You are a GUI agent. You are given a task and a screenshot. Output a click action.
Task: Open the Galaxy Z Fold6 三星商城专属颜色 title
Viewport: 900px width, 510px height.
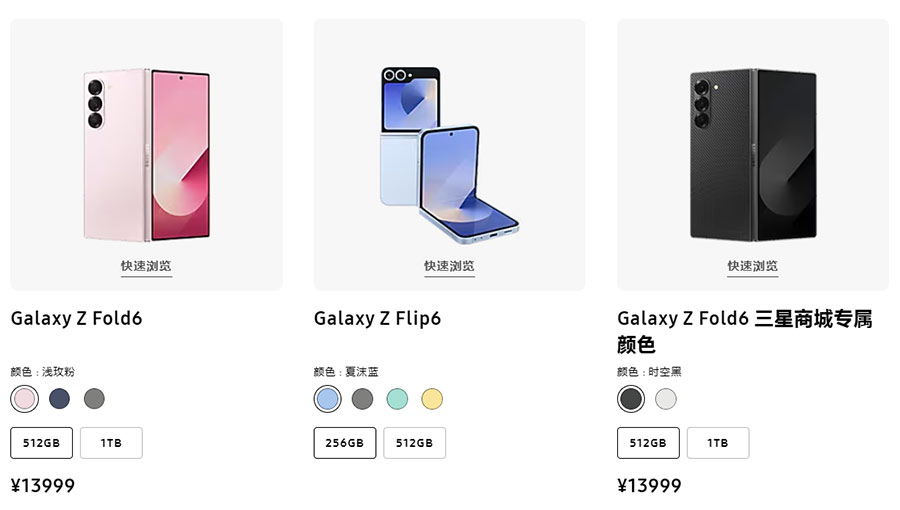tap(744, 331)
